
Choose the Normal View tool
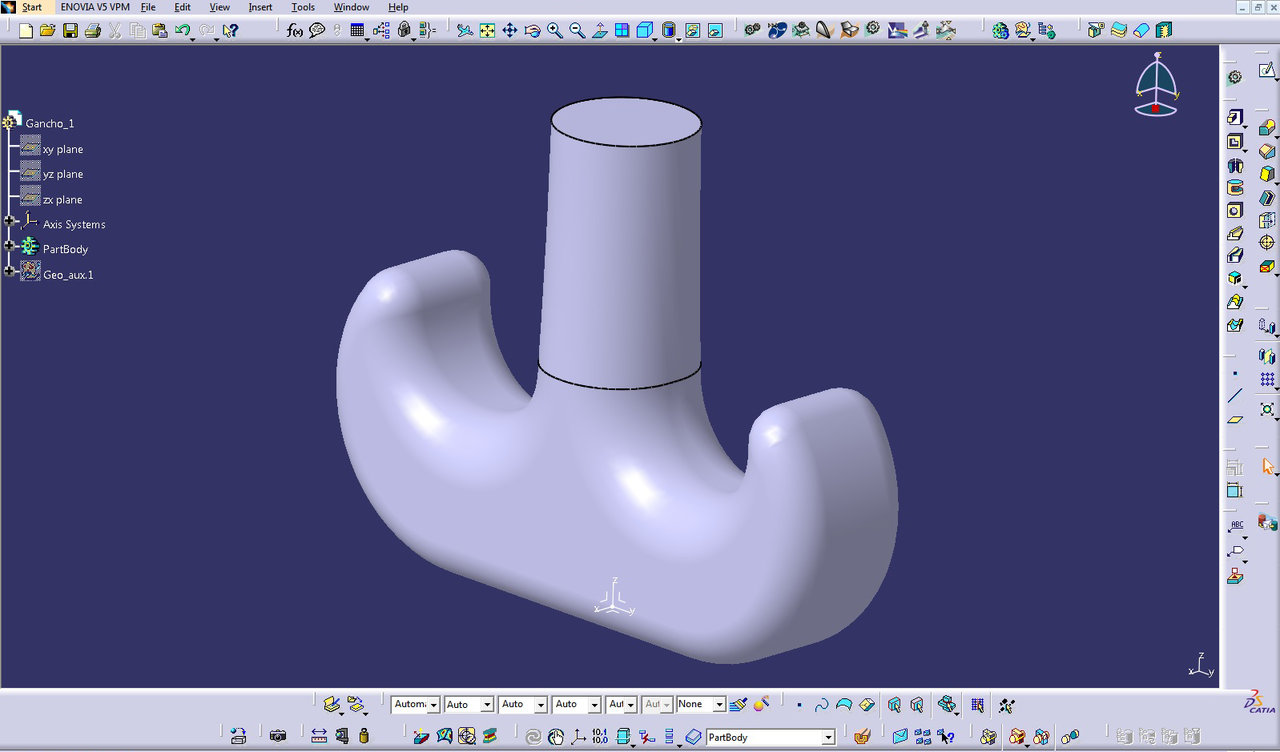pos(599,31)
